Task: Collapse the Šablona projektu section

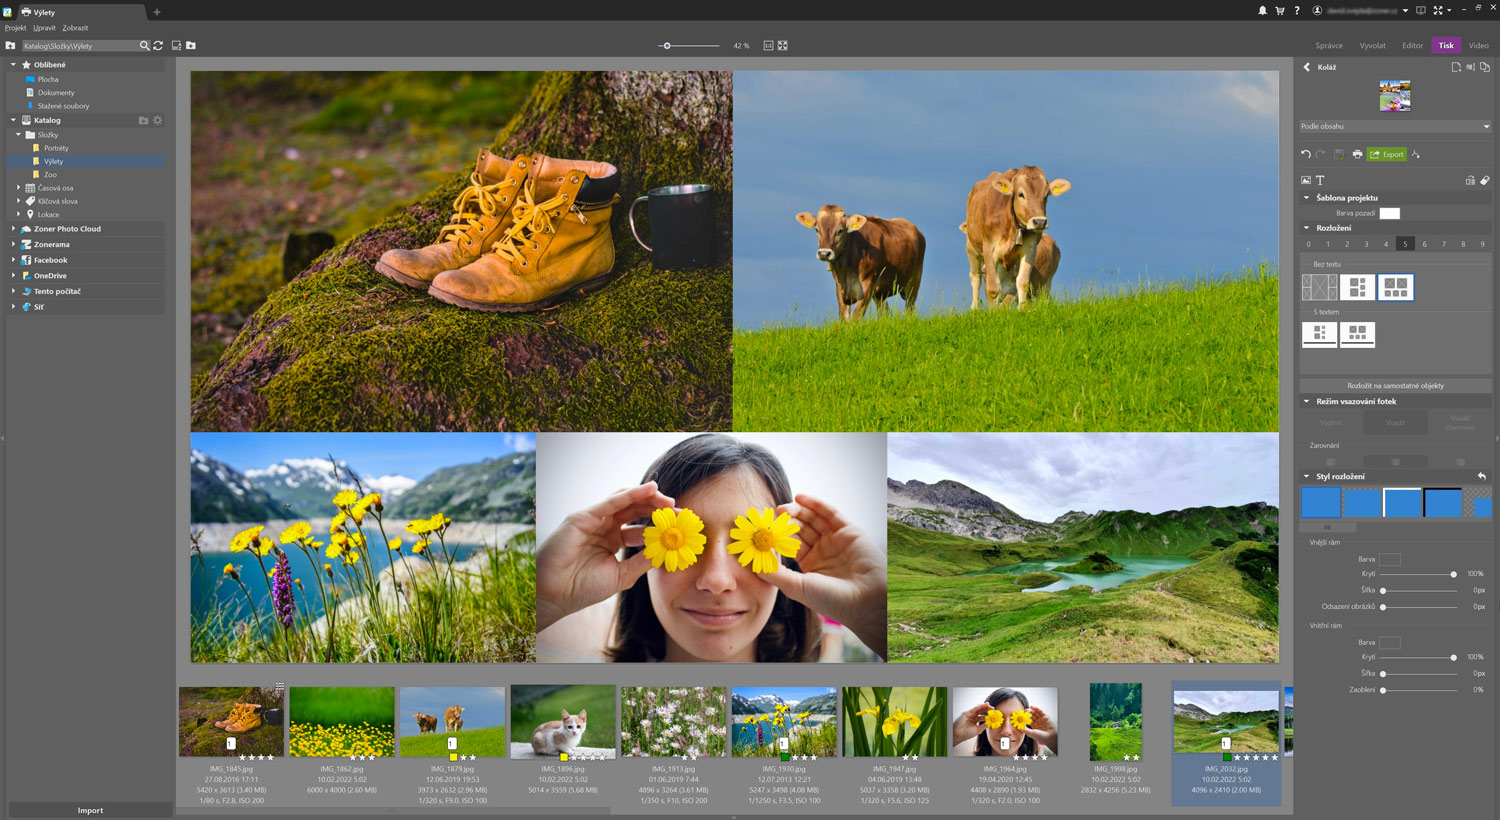Action: pyautogui.click(x=1306, y=198)
